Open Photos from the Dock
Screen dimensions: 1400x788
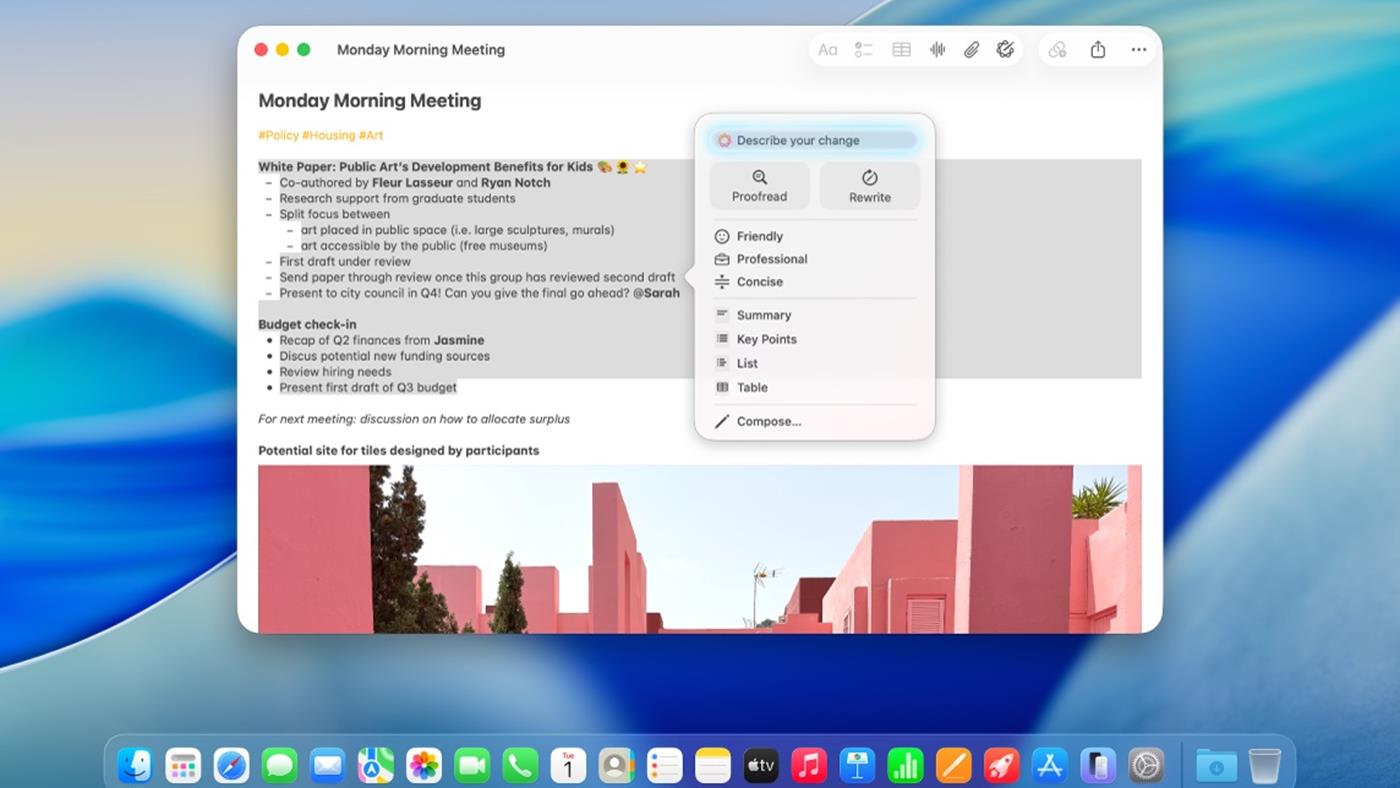coord(424,766)
